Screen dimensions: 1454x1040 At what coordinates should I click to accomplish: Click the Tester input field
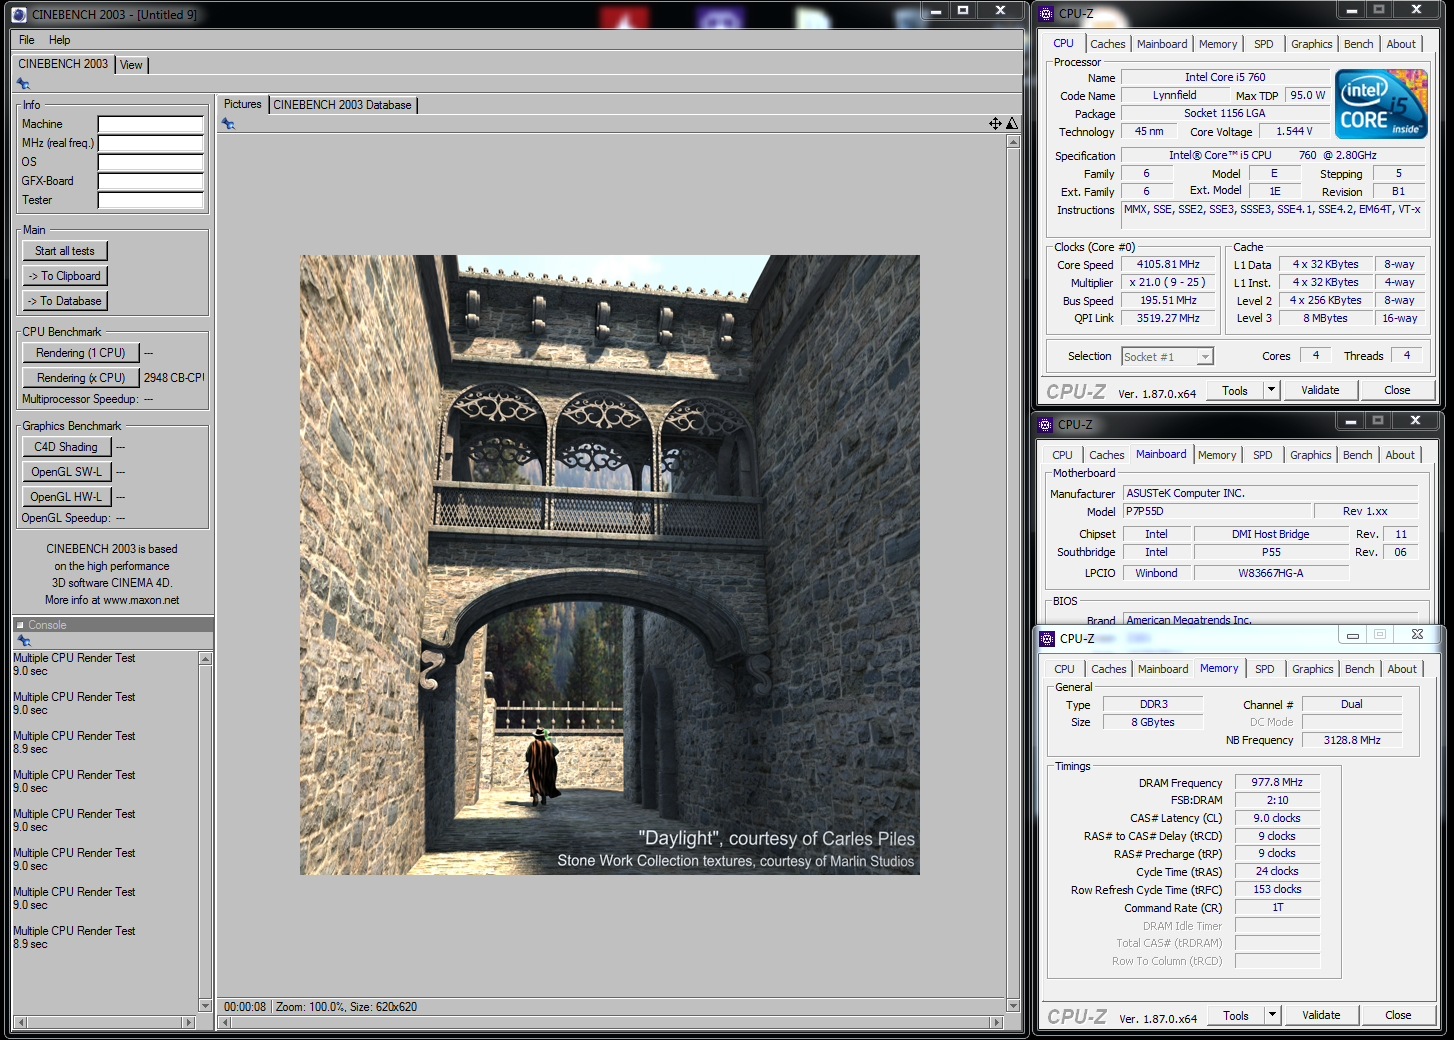point(151,201)
